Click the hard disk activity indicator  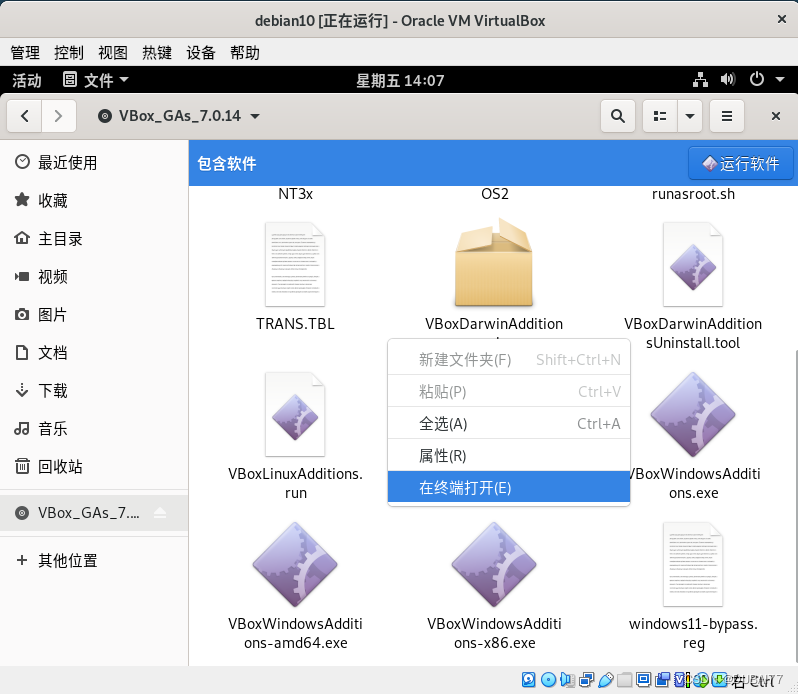tap(529, 679)
